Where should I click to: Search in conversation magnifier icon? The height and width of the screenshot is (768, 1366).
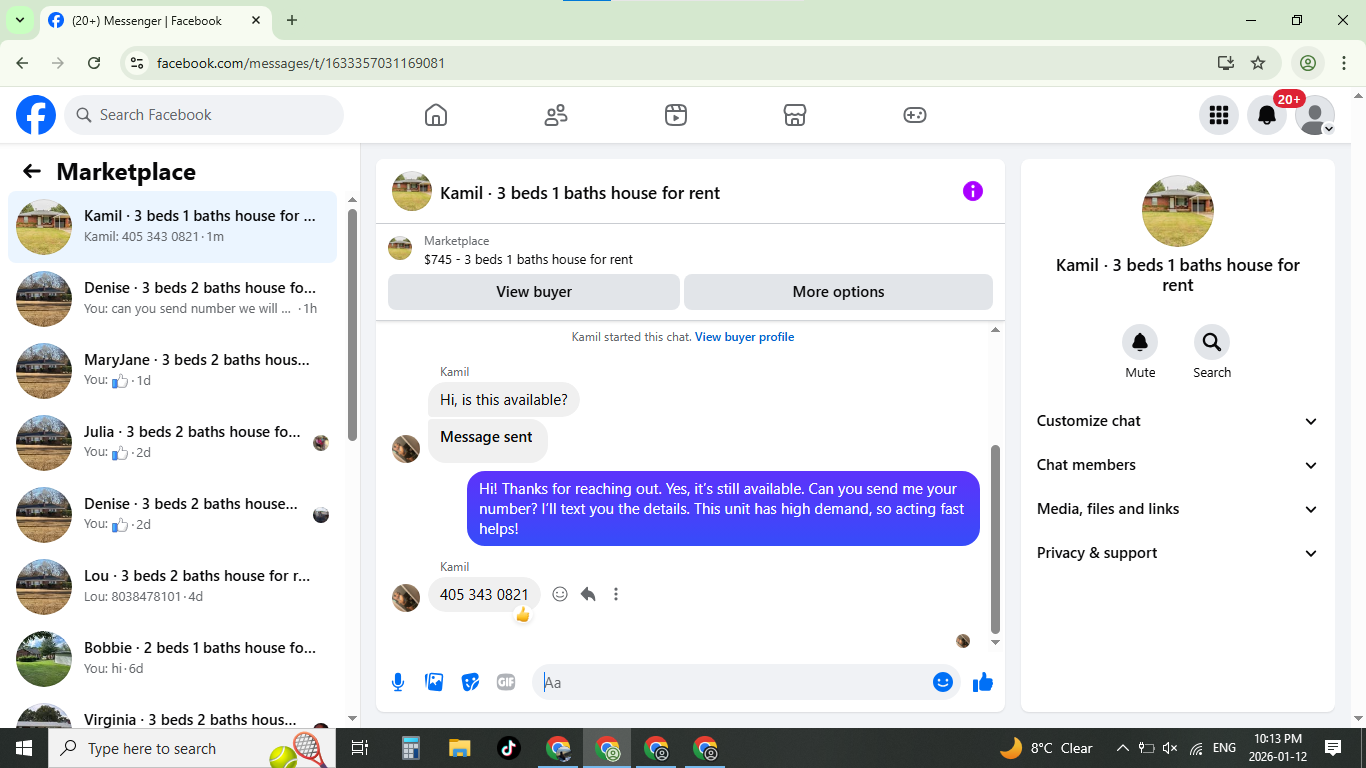pyautogui.click(x=1212, y=343)
